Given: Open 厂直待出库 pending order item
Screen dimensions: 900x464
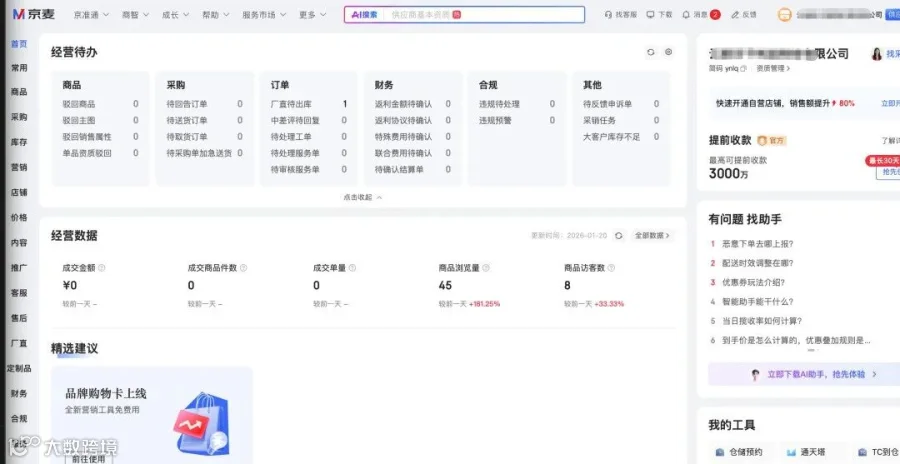Looking at the screenshot, I should (309, 104).
